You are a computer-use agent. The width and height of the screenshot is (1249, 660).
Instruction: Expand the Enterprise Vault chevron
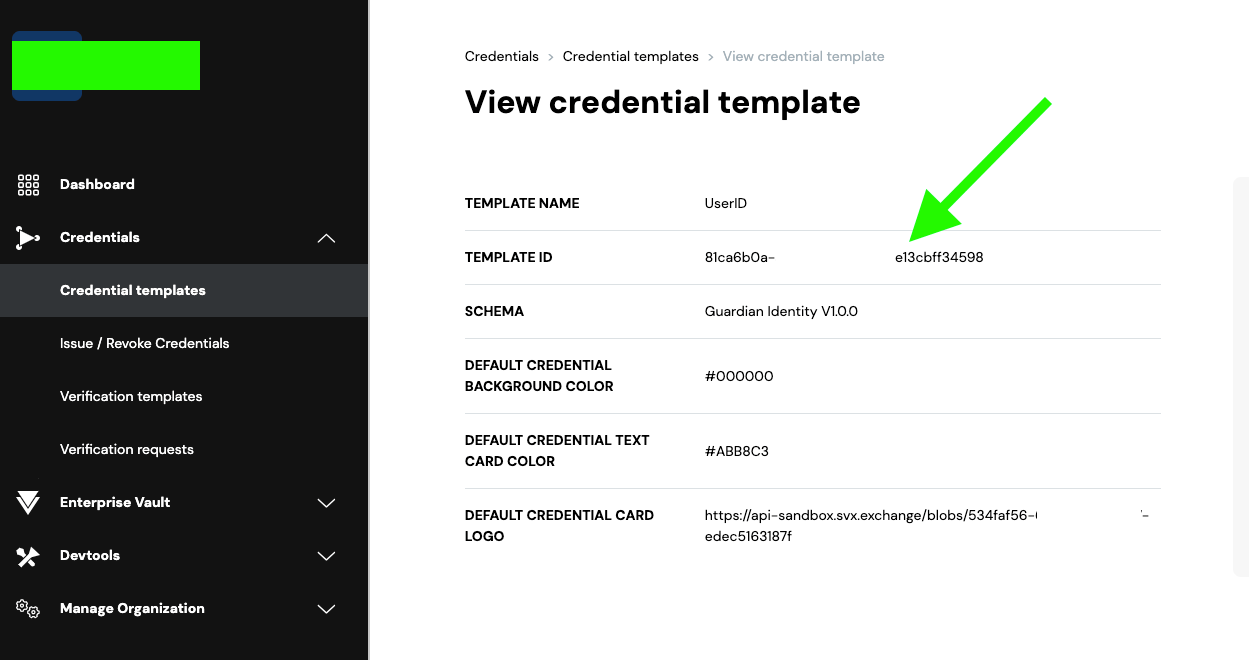(x=326, y=503)
